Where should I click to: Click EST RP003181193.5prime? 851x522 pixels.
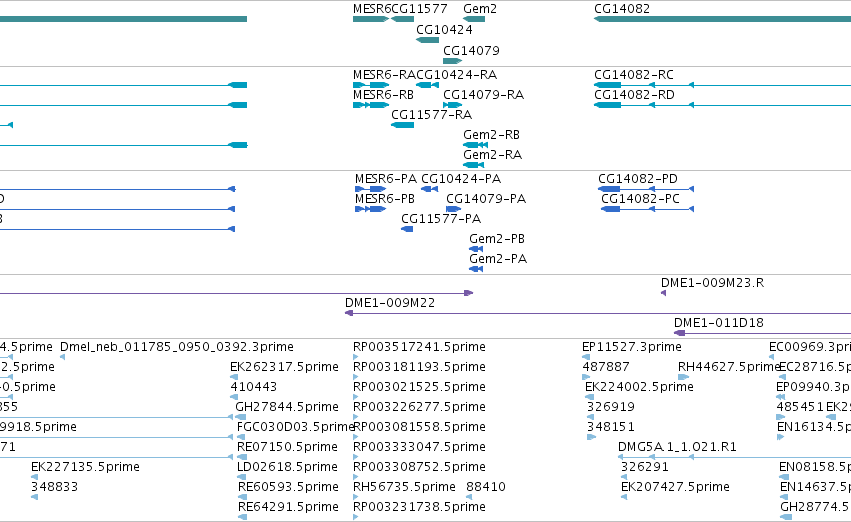pyautogui.click(x=419, y=367)
